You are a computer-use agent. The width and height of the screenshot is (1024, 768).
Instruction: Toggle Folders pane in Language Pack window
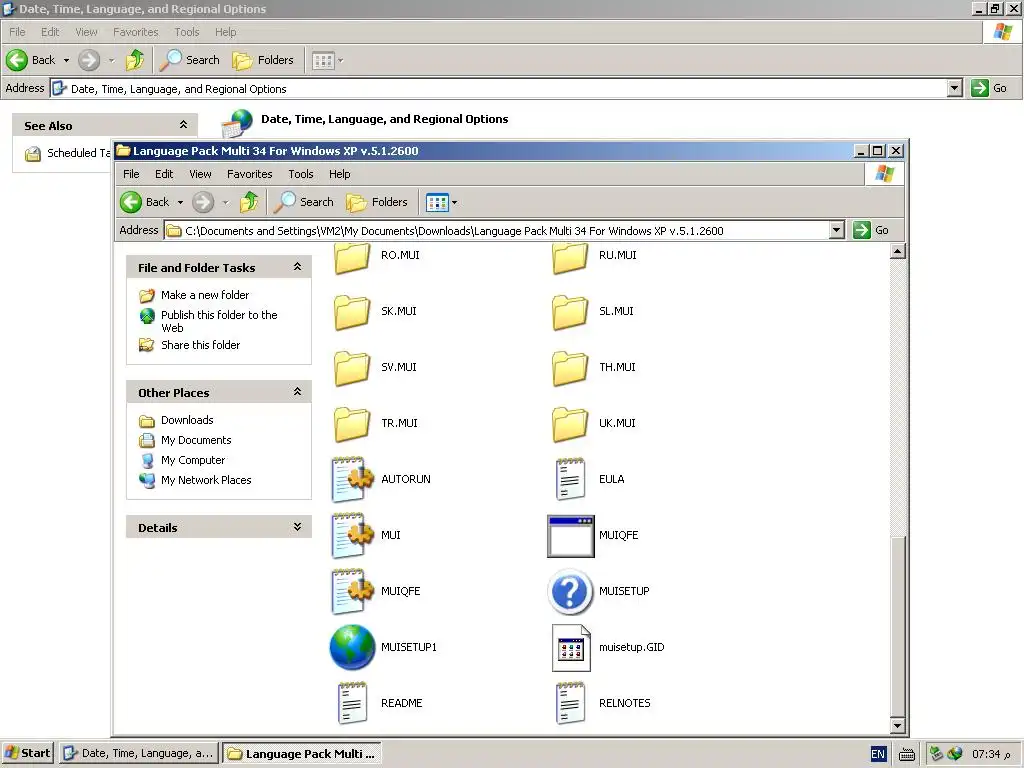377,202
